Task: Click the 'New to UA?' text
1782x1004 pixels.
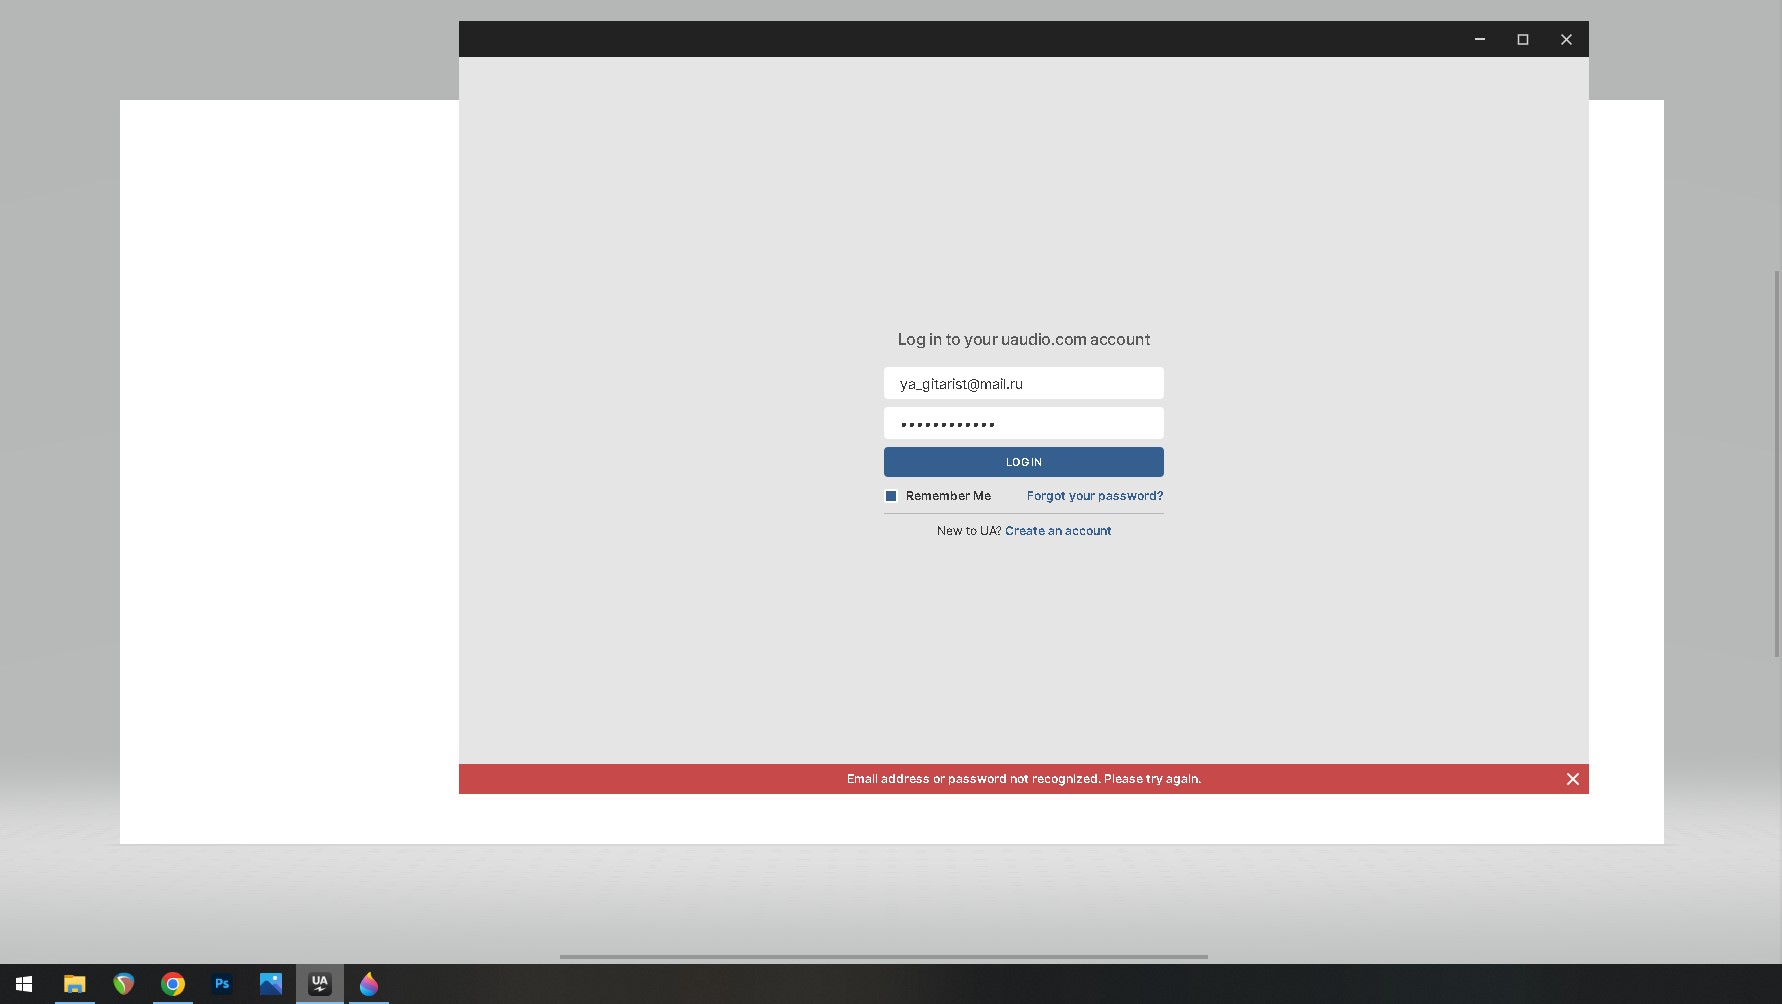Action: pos(969,531)
